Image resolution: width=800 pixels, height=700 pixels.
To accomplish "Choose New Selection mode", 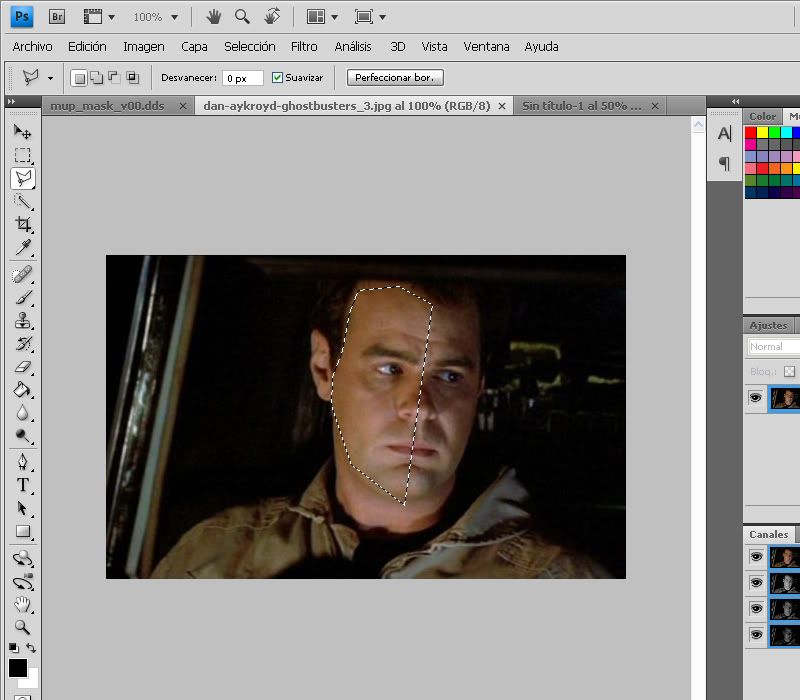I will pos(79,78).
